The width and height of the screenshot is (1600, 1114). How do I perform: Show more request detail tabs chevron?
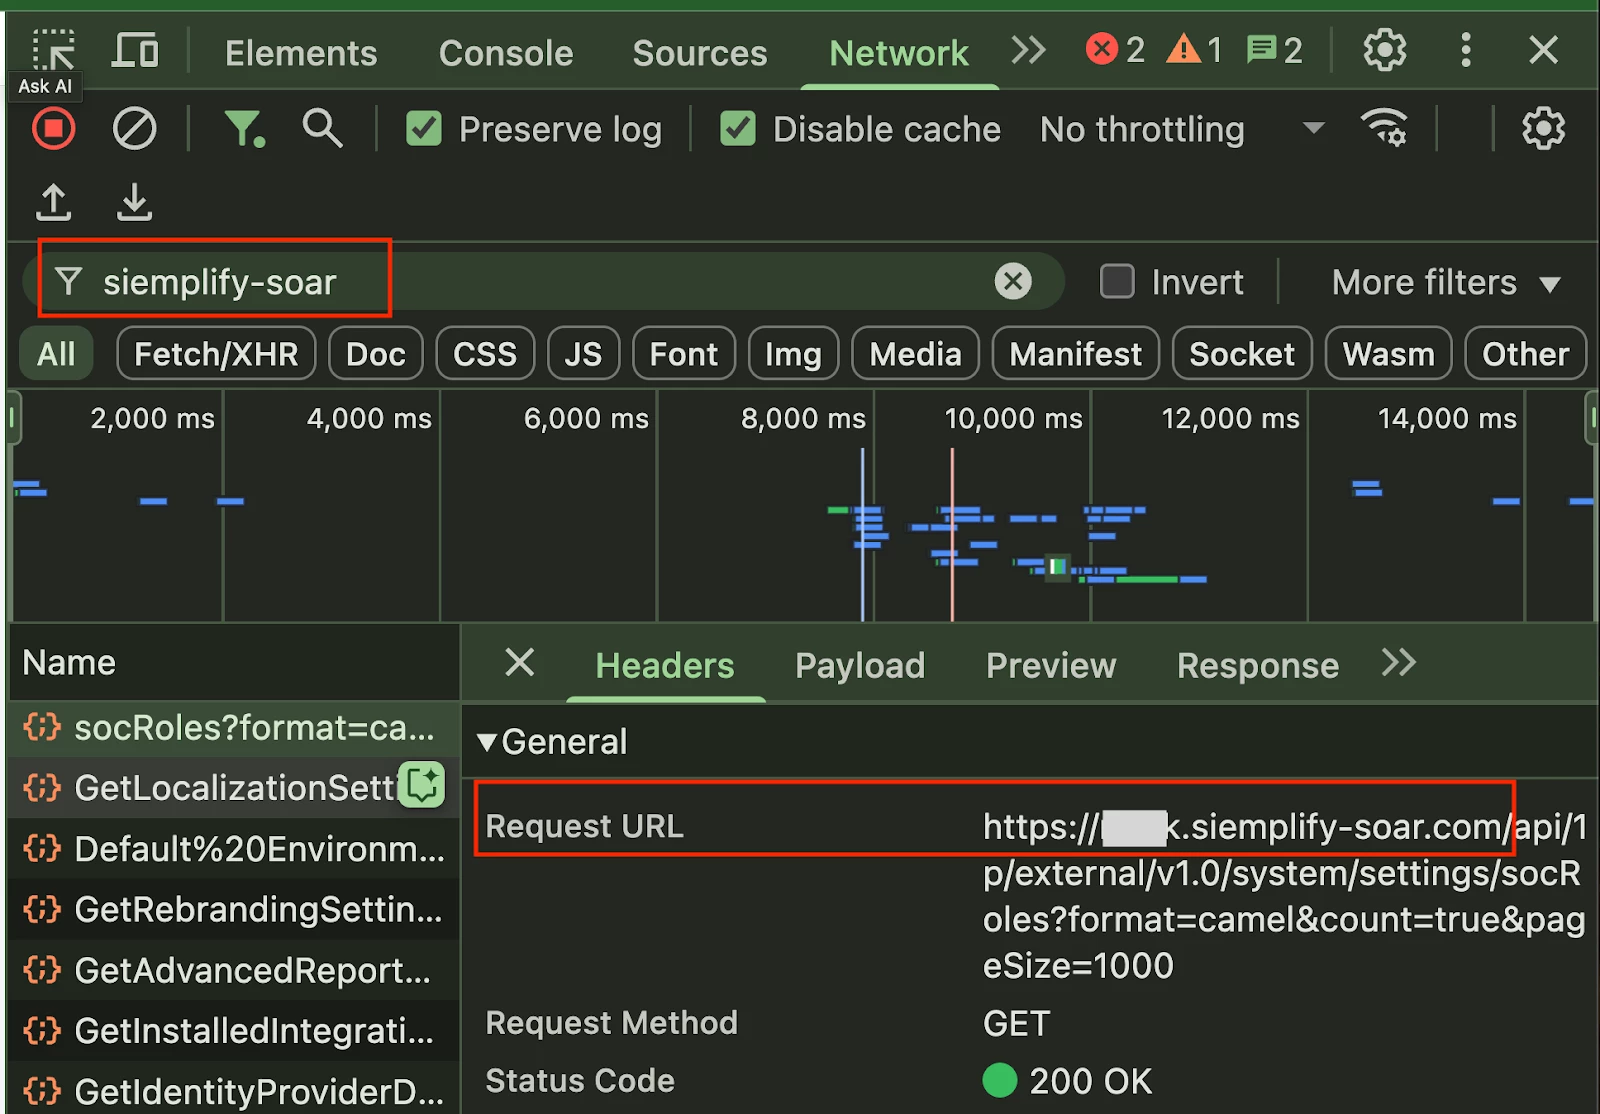(x=1399, y=662)
